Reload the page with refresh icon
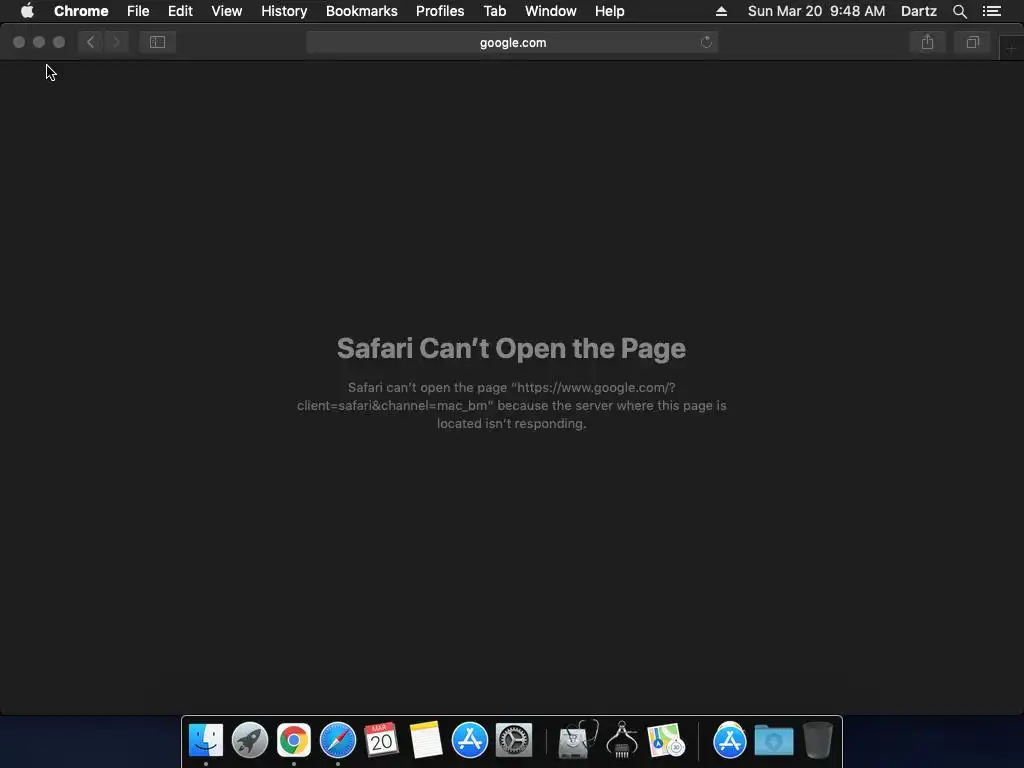1024x768 pixels. [x=706, y=42]
